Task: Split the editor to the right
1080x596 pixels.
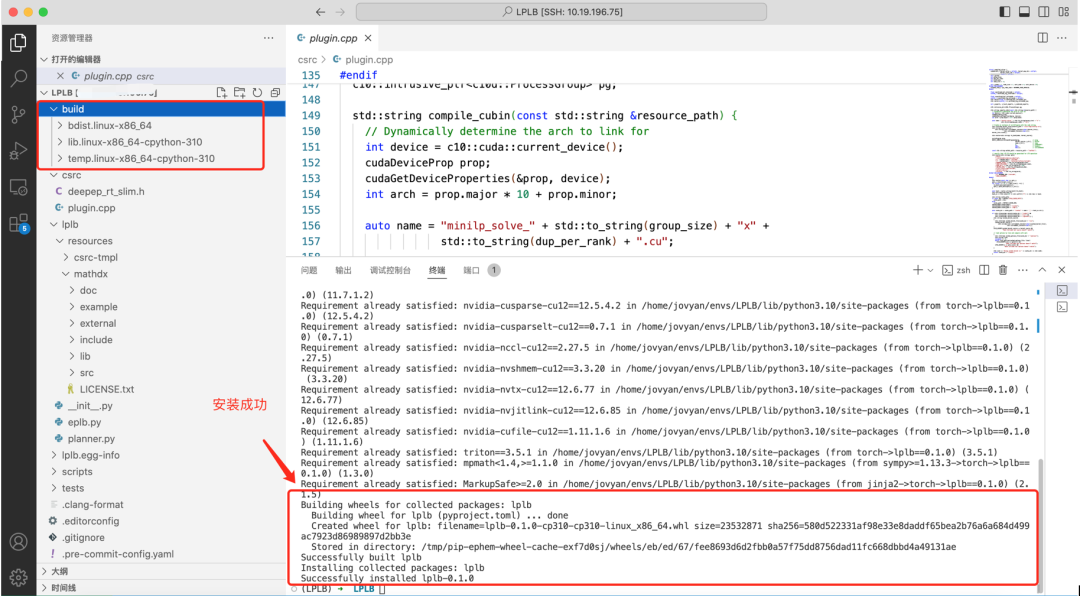Action: point(1043,38)
